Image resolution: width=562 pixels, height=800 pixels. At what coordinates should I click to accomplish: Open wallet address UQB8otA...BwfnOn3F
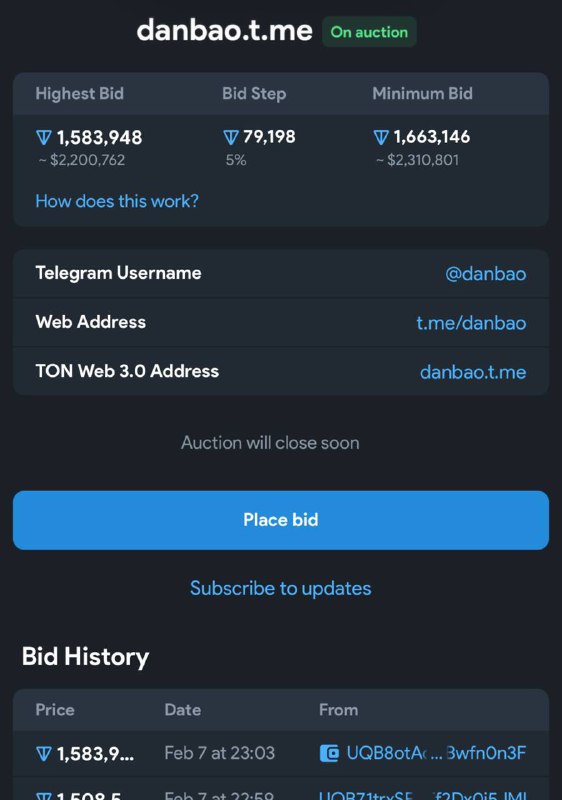click(436, 753)
